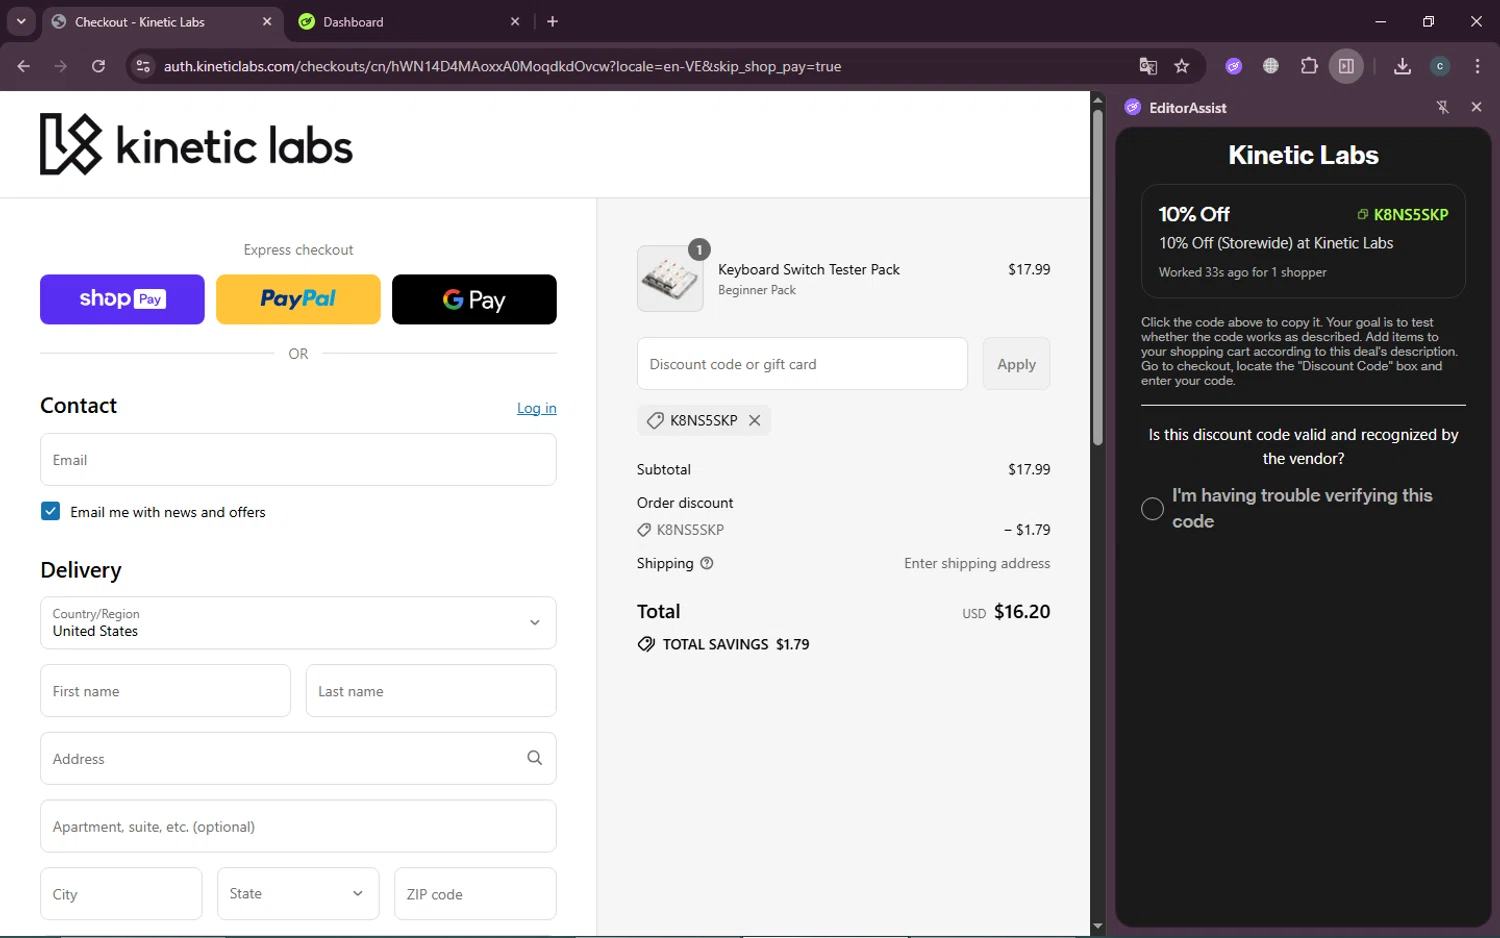The width and height of the screenshot is (1500, 938).
Task: Close the Dashboard tab
Action: tap(515, 21)
